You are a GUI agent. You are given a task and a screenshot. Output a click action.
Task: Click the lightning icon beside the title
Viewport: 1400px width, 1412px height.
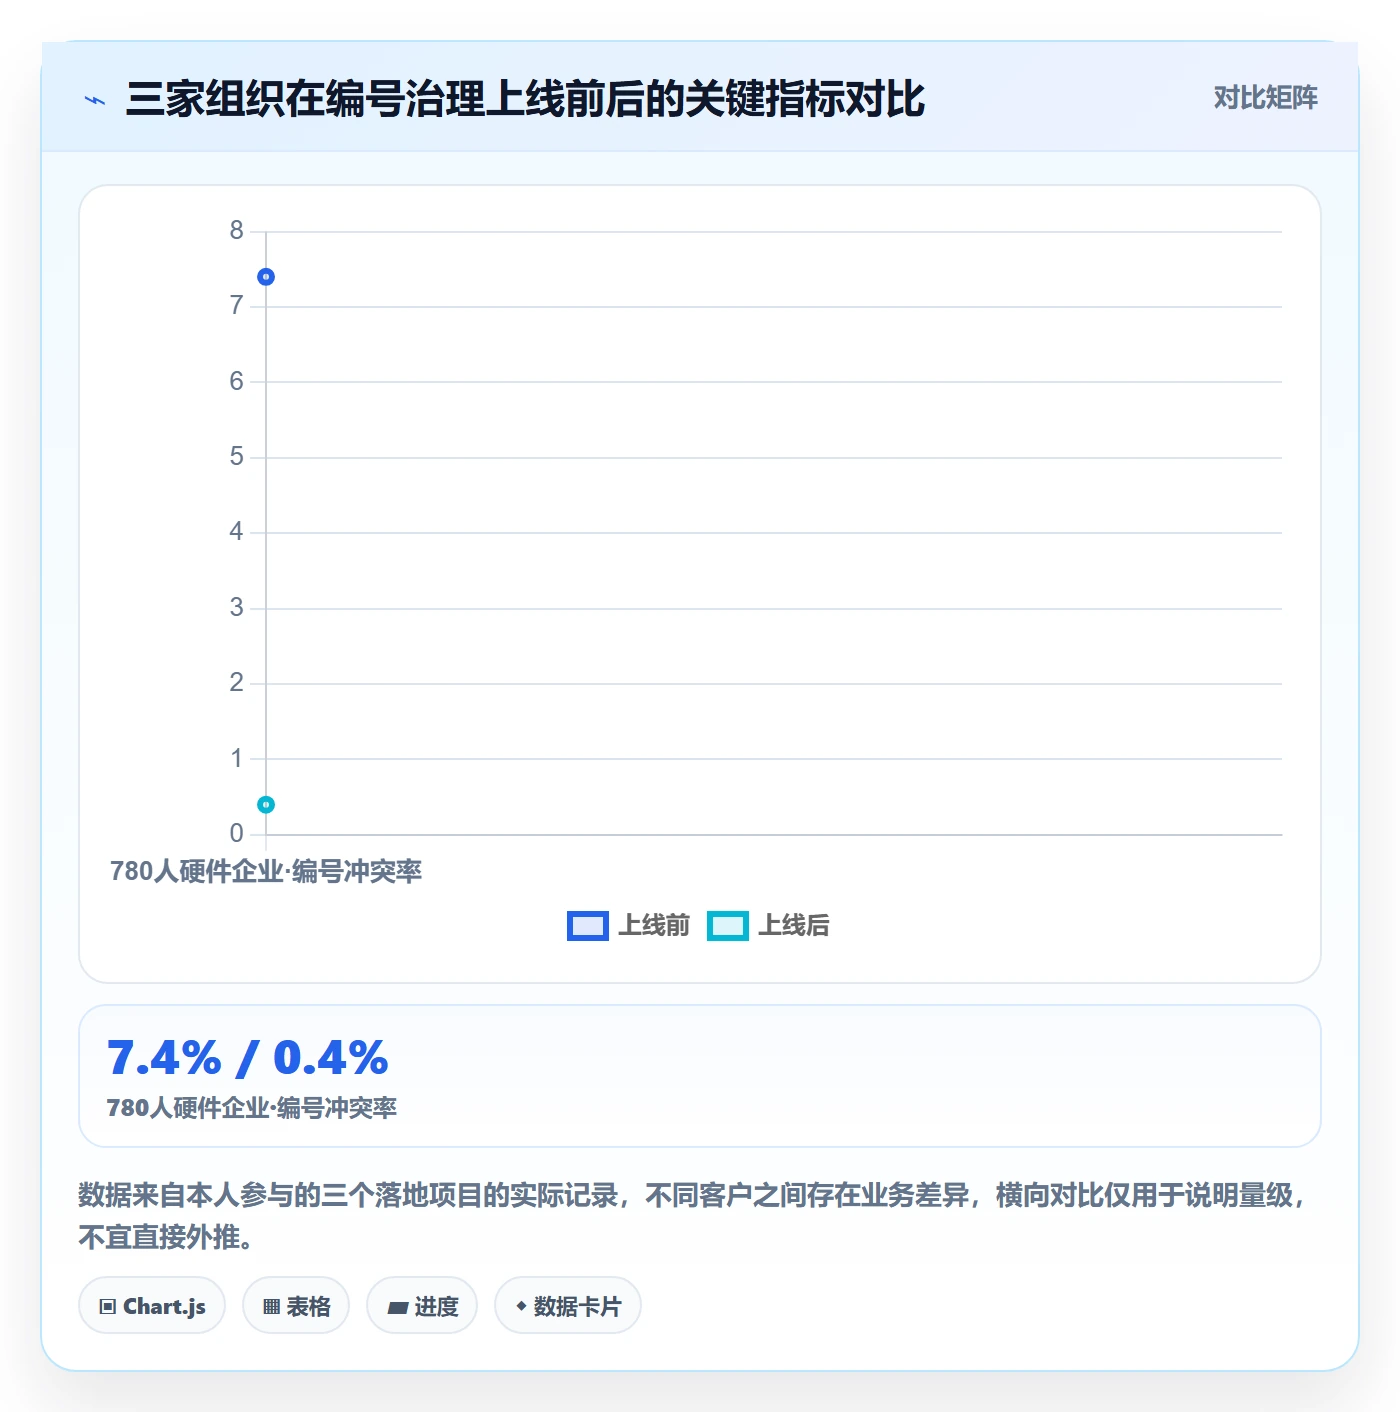click(x=95, y=100)
